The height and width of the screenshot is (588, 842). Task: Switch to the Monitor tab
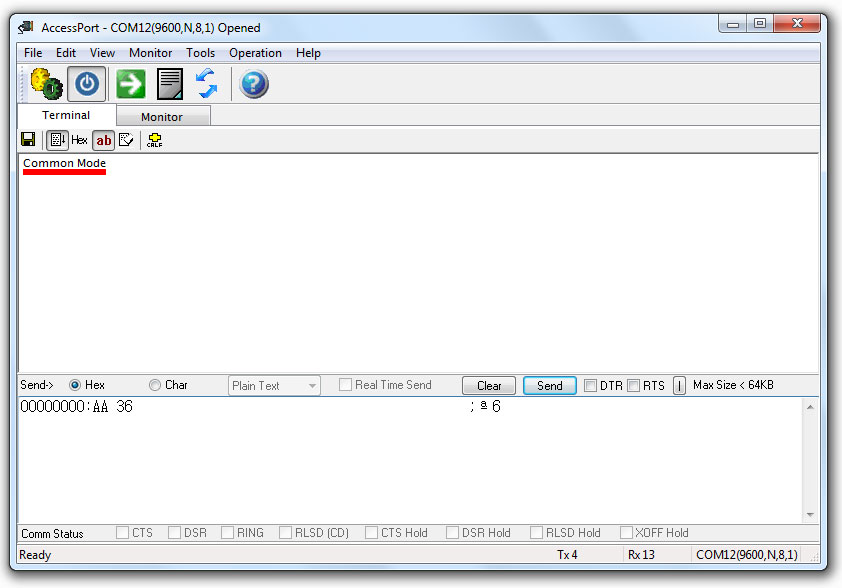pos(163,117)
